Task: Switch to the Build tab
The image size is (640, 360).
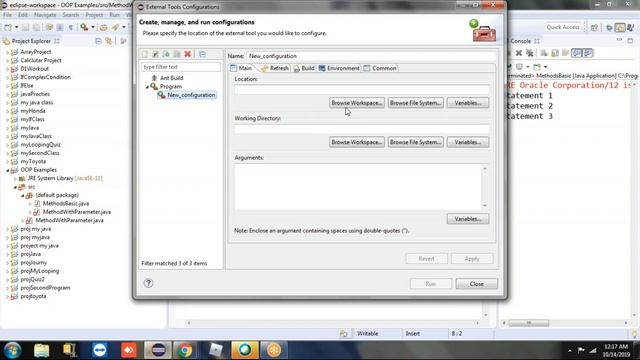Action: [304, 68]
